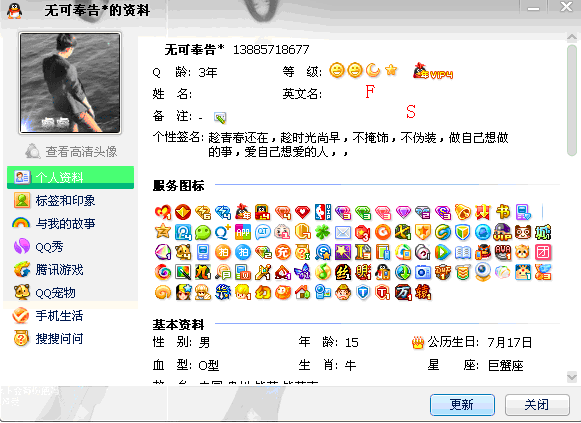Viewport: 581px width, 423px height.
Task: Click the 明 service icon
Action: click(x=363, y=272)
